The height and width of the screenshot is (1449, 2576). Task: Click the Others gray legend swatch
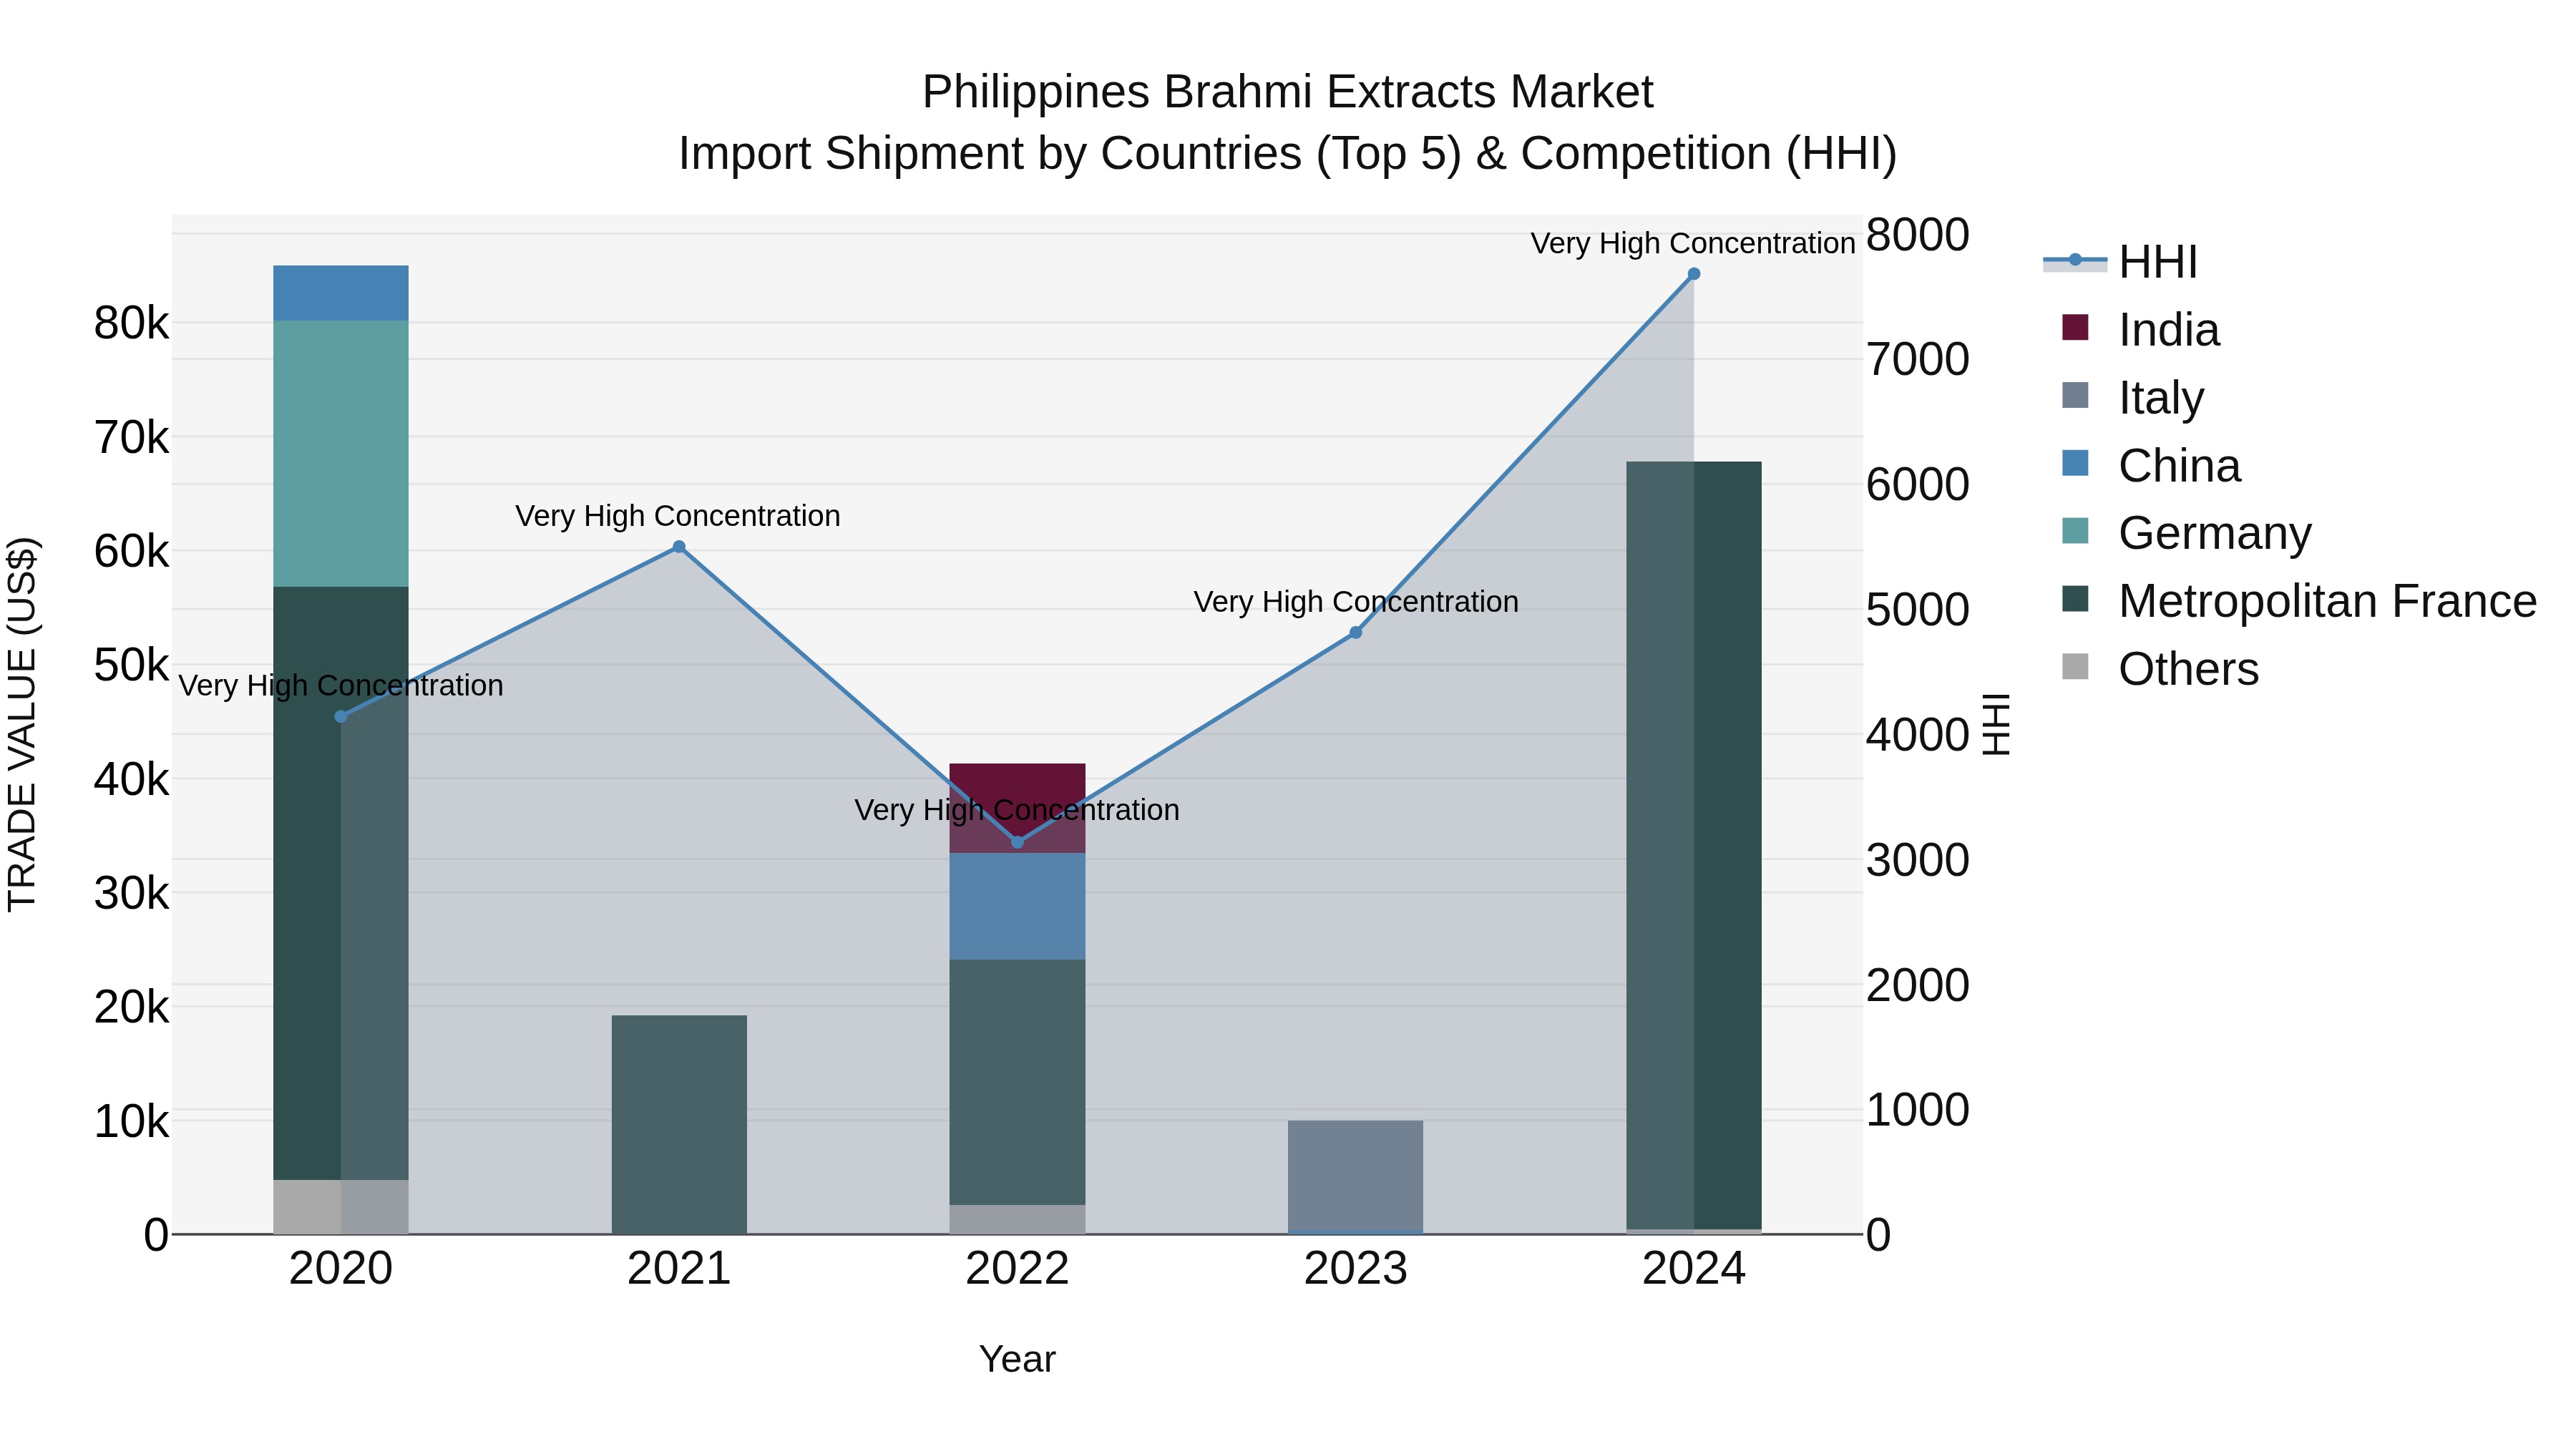pos(2075,666)
